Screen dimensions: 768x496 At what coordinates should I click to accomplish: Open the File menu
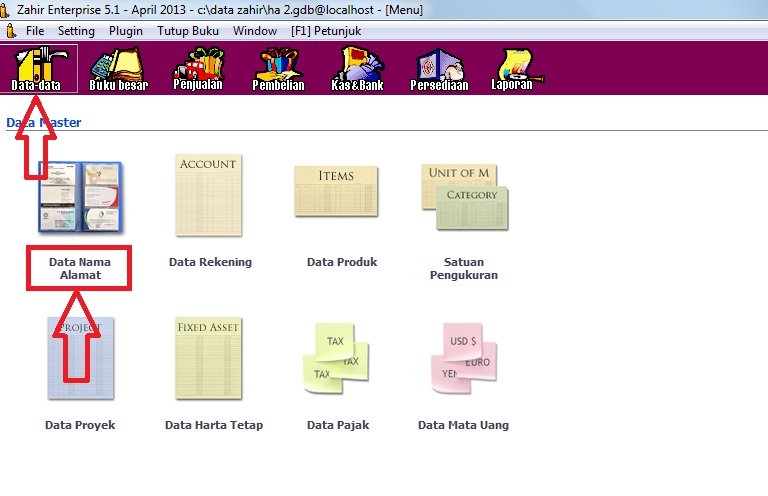(35, 31)
